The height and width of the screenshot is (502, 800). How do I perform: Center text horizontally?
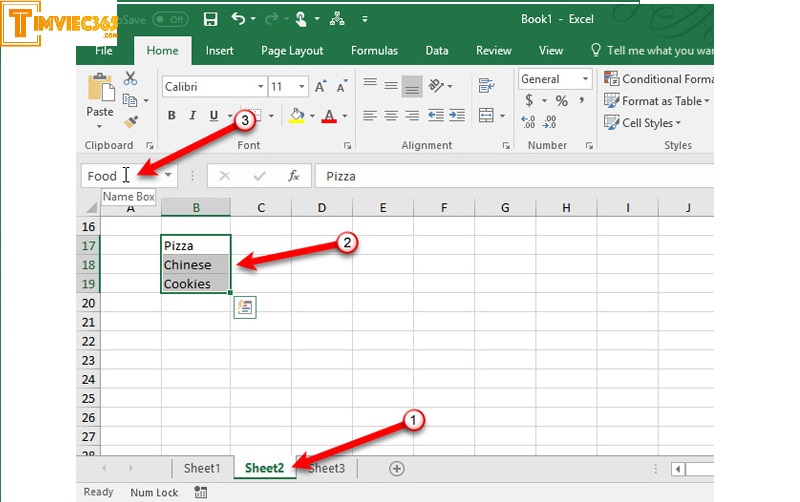[x=391, y=116]
